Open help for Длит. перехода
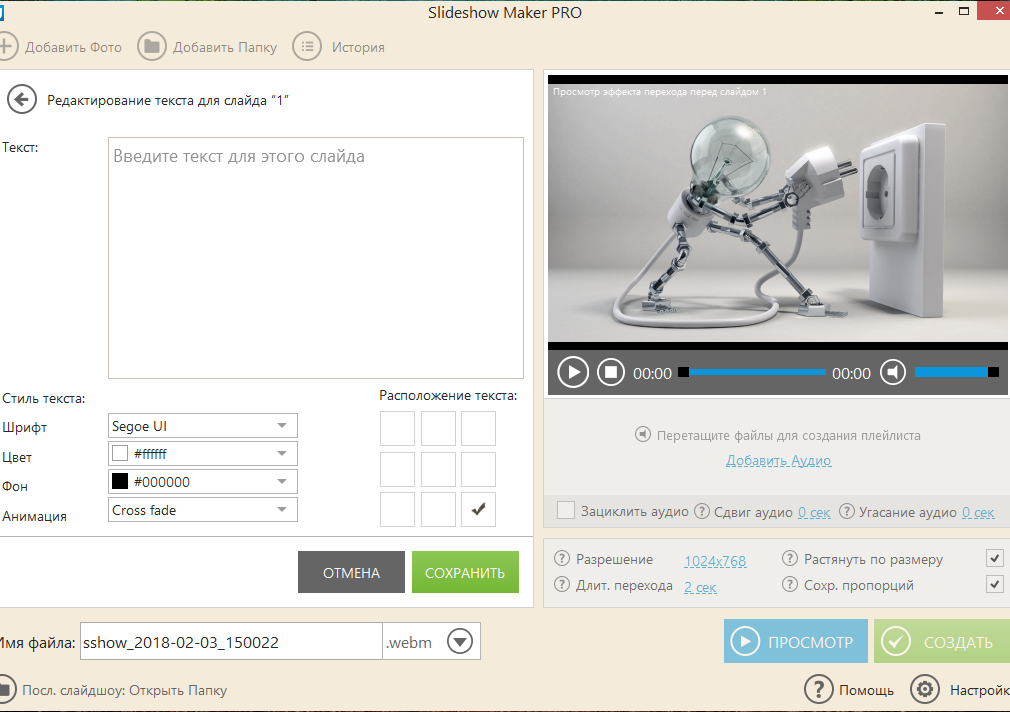The width and height of the screenshot is (1010, 712). click(x=562, y=585)
